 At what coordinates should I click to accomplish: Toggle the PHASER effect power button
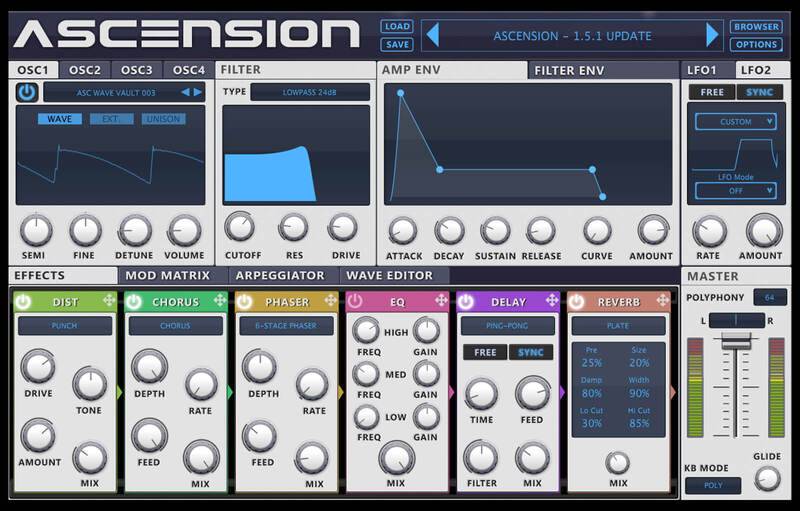(x=244, y=301)
